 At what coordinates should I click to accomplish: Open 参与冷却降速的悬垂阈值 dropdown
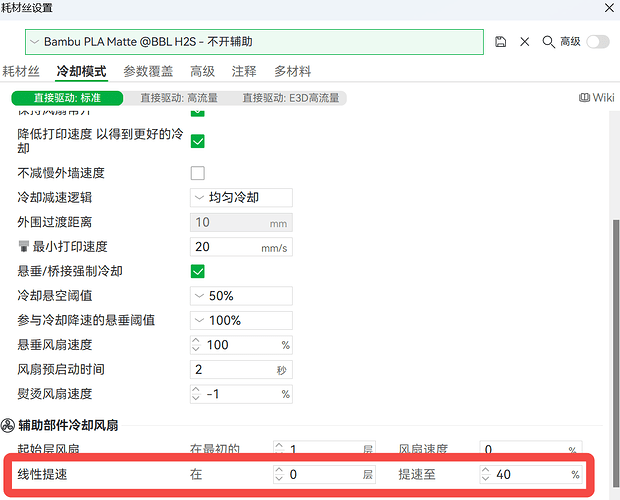coord(241,321)
